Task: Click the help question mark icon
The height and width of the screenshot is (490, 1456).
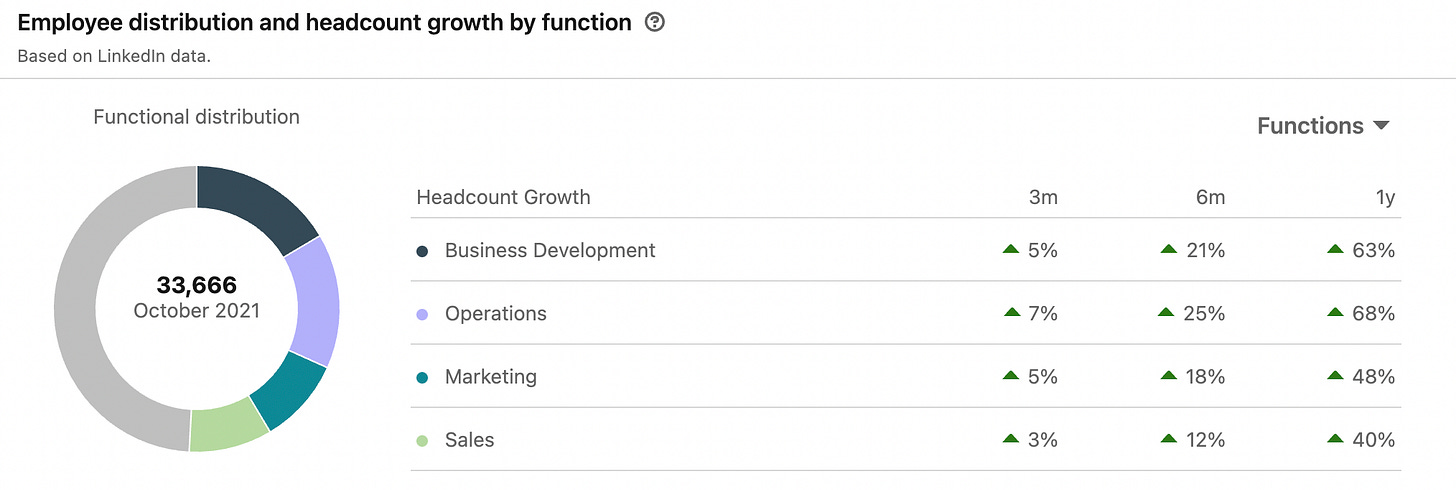Action: (x=655, y=22)
